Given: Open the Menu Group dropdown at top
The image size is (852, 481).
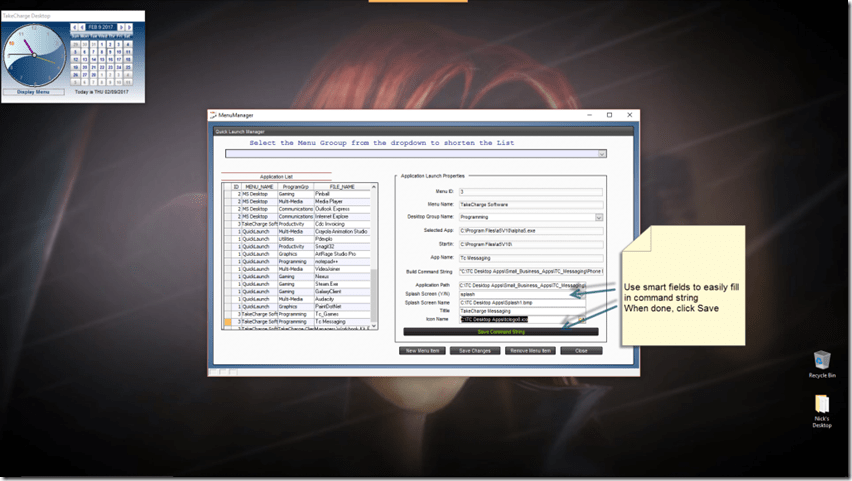Looking at the screenshot, I should 602,154.
